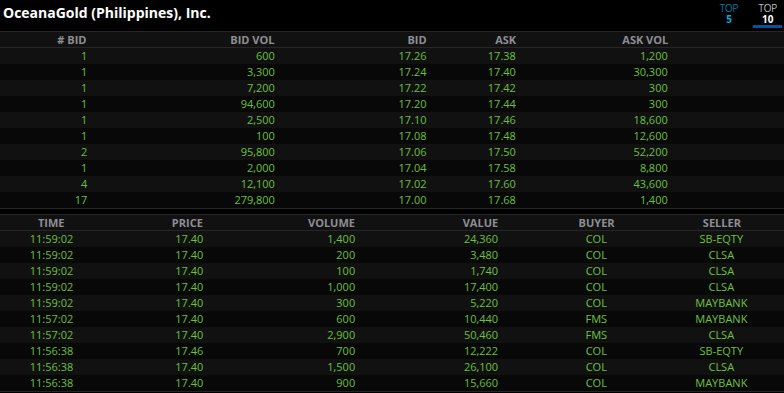This screenshot has height=393, width=784.
Task: Click the trade value 5,220
Action: [x=484, y=303]
